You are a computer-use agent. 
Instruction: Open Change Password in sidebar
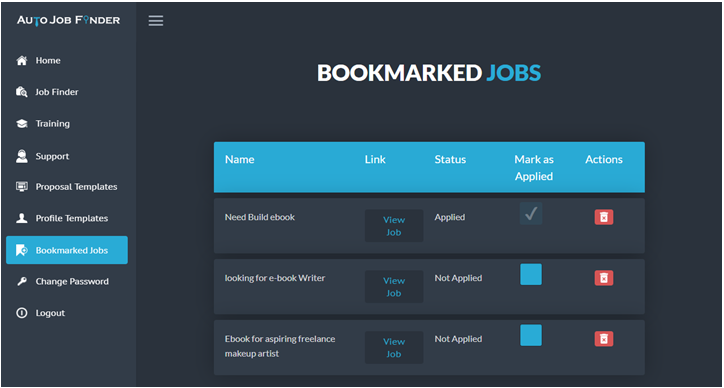tap(67, 281)
